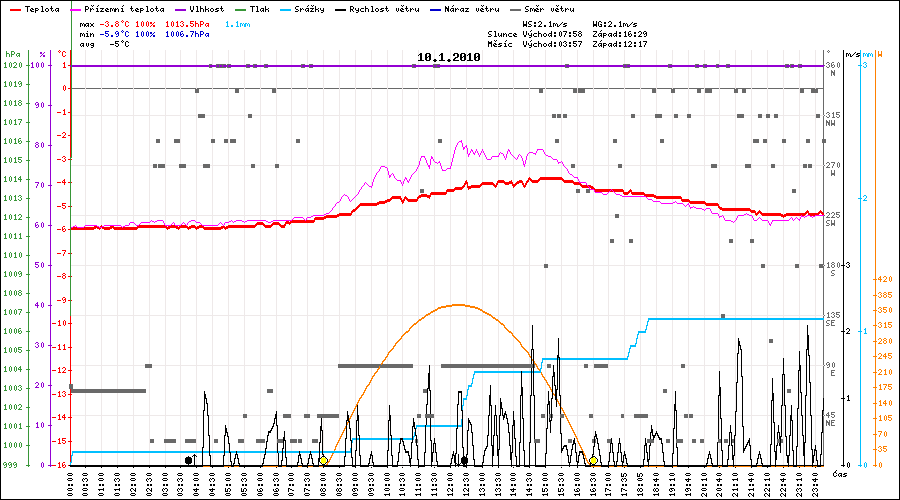
Task: Click the green Tlak legend line
Action: pos(237,9)
